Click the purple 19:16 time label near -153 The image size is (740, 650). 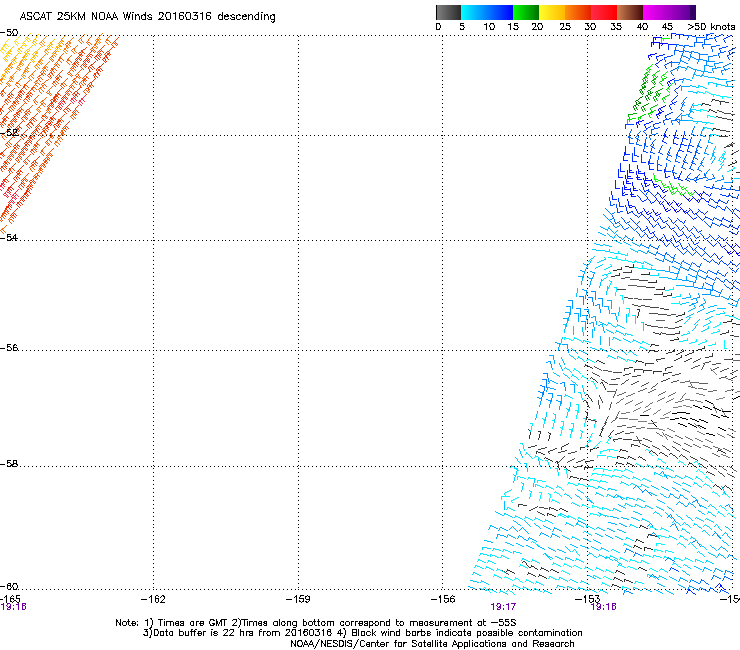click(x=604, y=607)
